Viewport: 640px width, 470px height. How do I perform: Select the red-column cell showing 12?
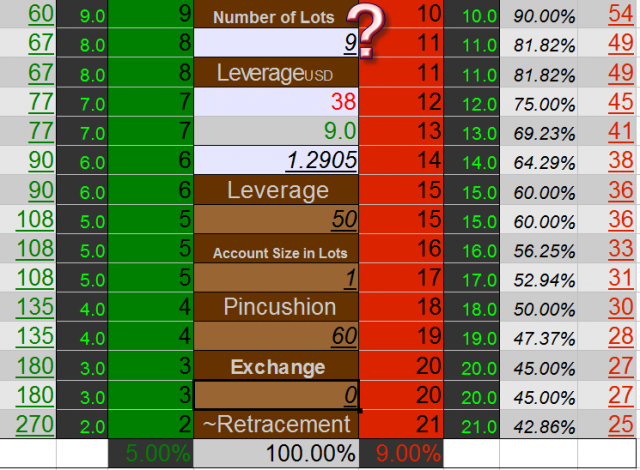click(x=401, y=102)
